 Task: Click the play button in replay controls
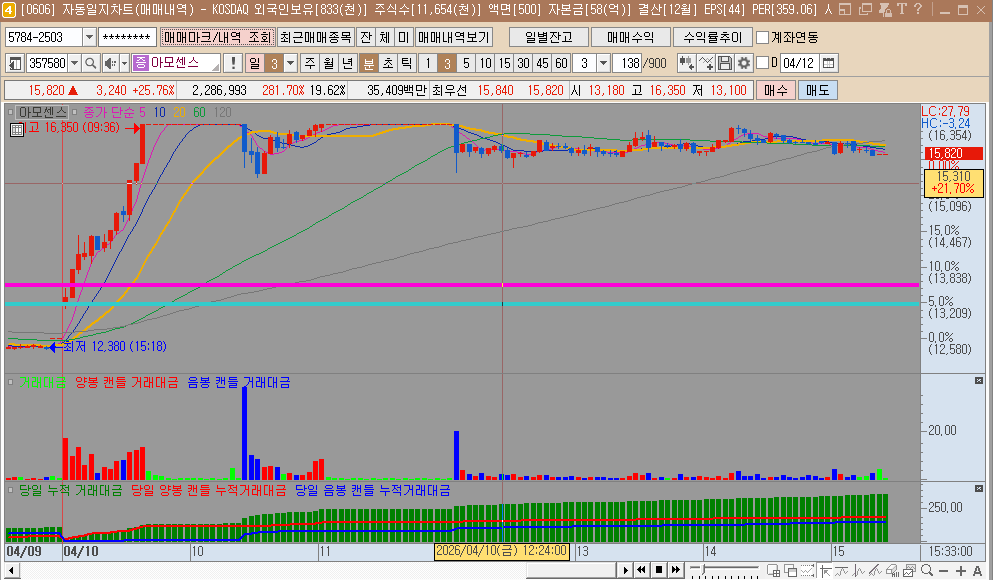[626, 570]
